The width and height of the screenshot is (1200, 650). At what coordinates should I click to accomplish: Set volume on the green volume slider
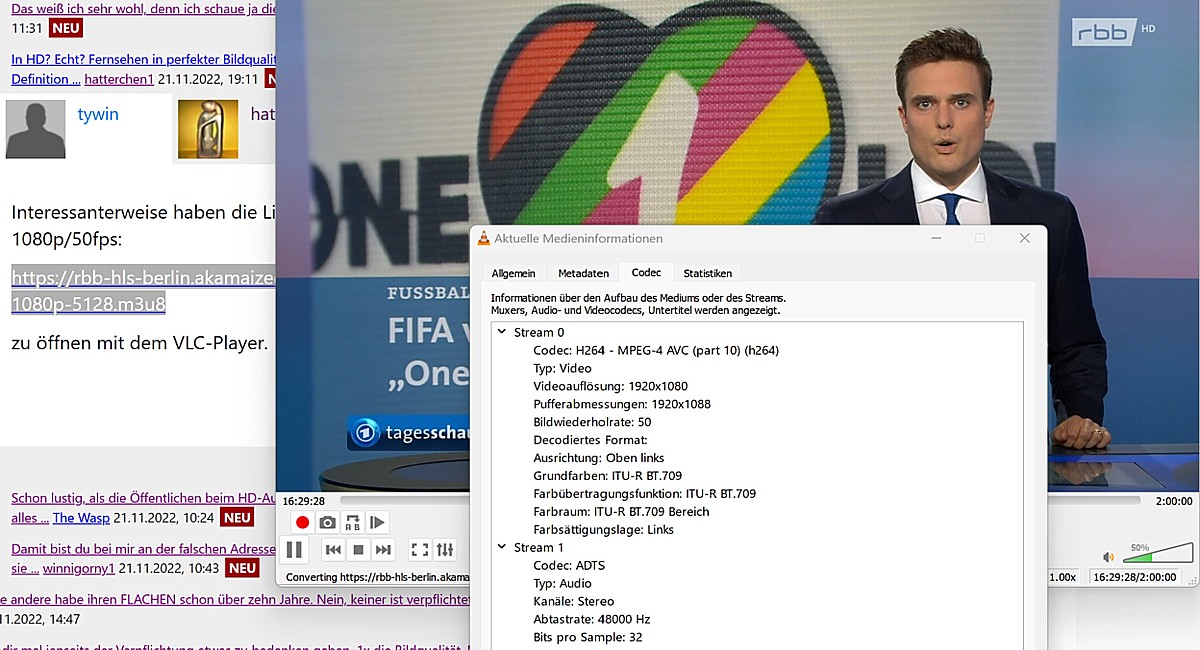click(x=1158, y=553)
